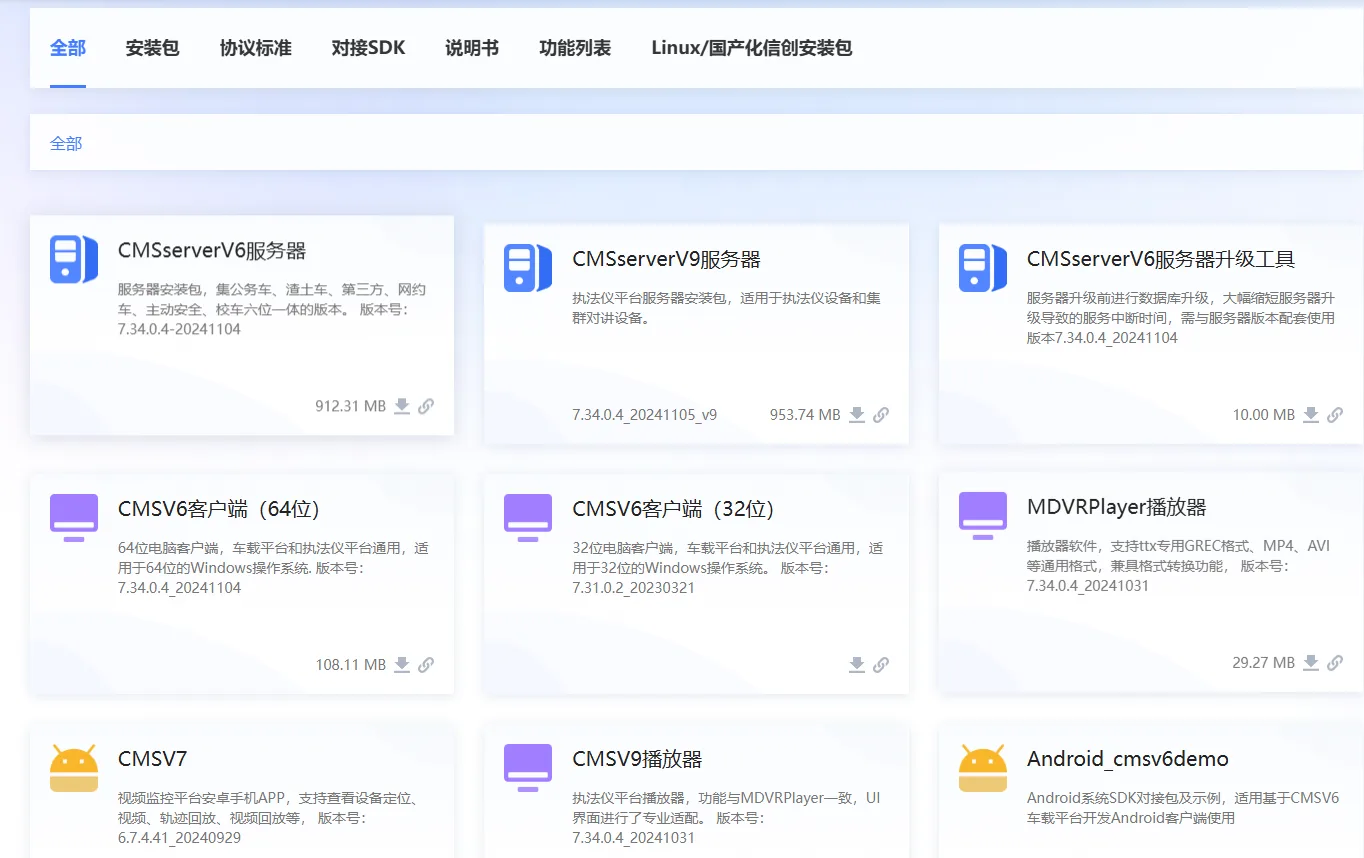This screenshot has height=858, width=1364.
Task: Click the 10.00 MB file size
Action: tap(1264, 415)
